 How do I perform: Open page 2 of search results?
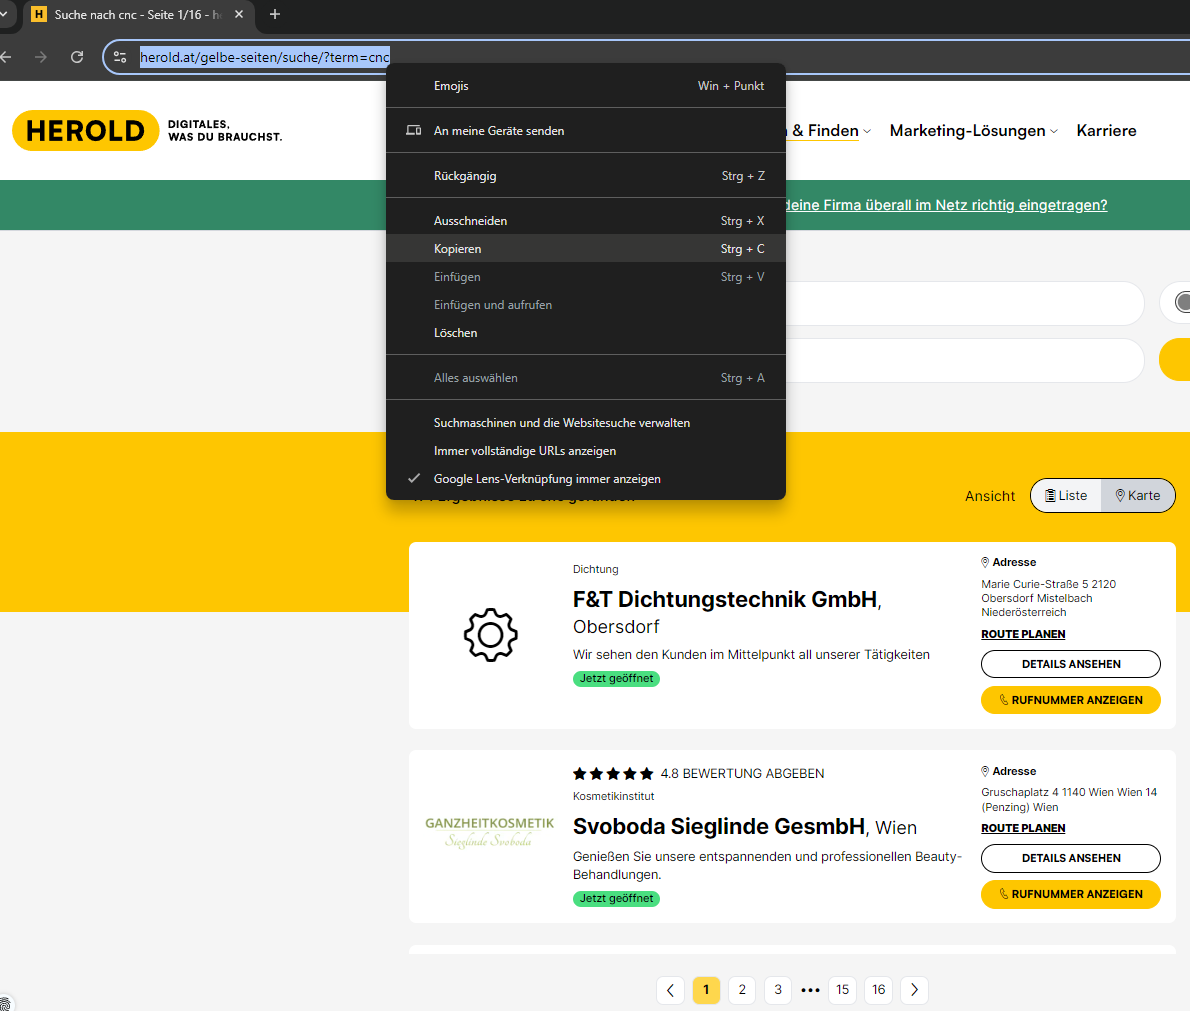[x=742, y=990]
